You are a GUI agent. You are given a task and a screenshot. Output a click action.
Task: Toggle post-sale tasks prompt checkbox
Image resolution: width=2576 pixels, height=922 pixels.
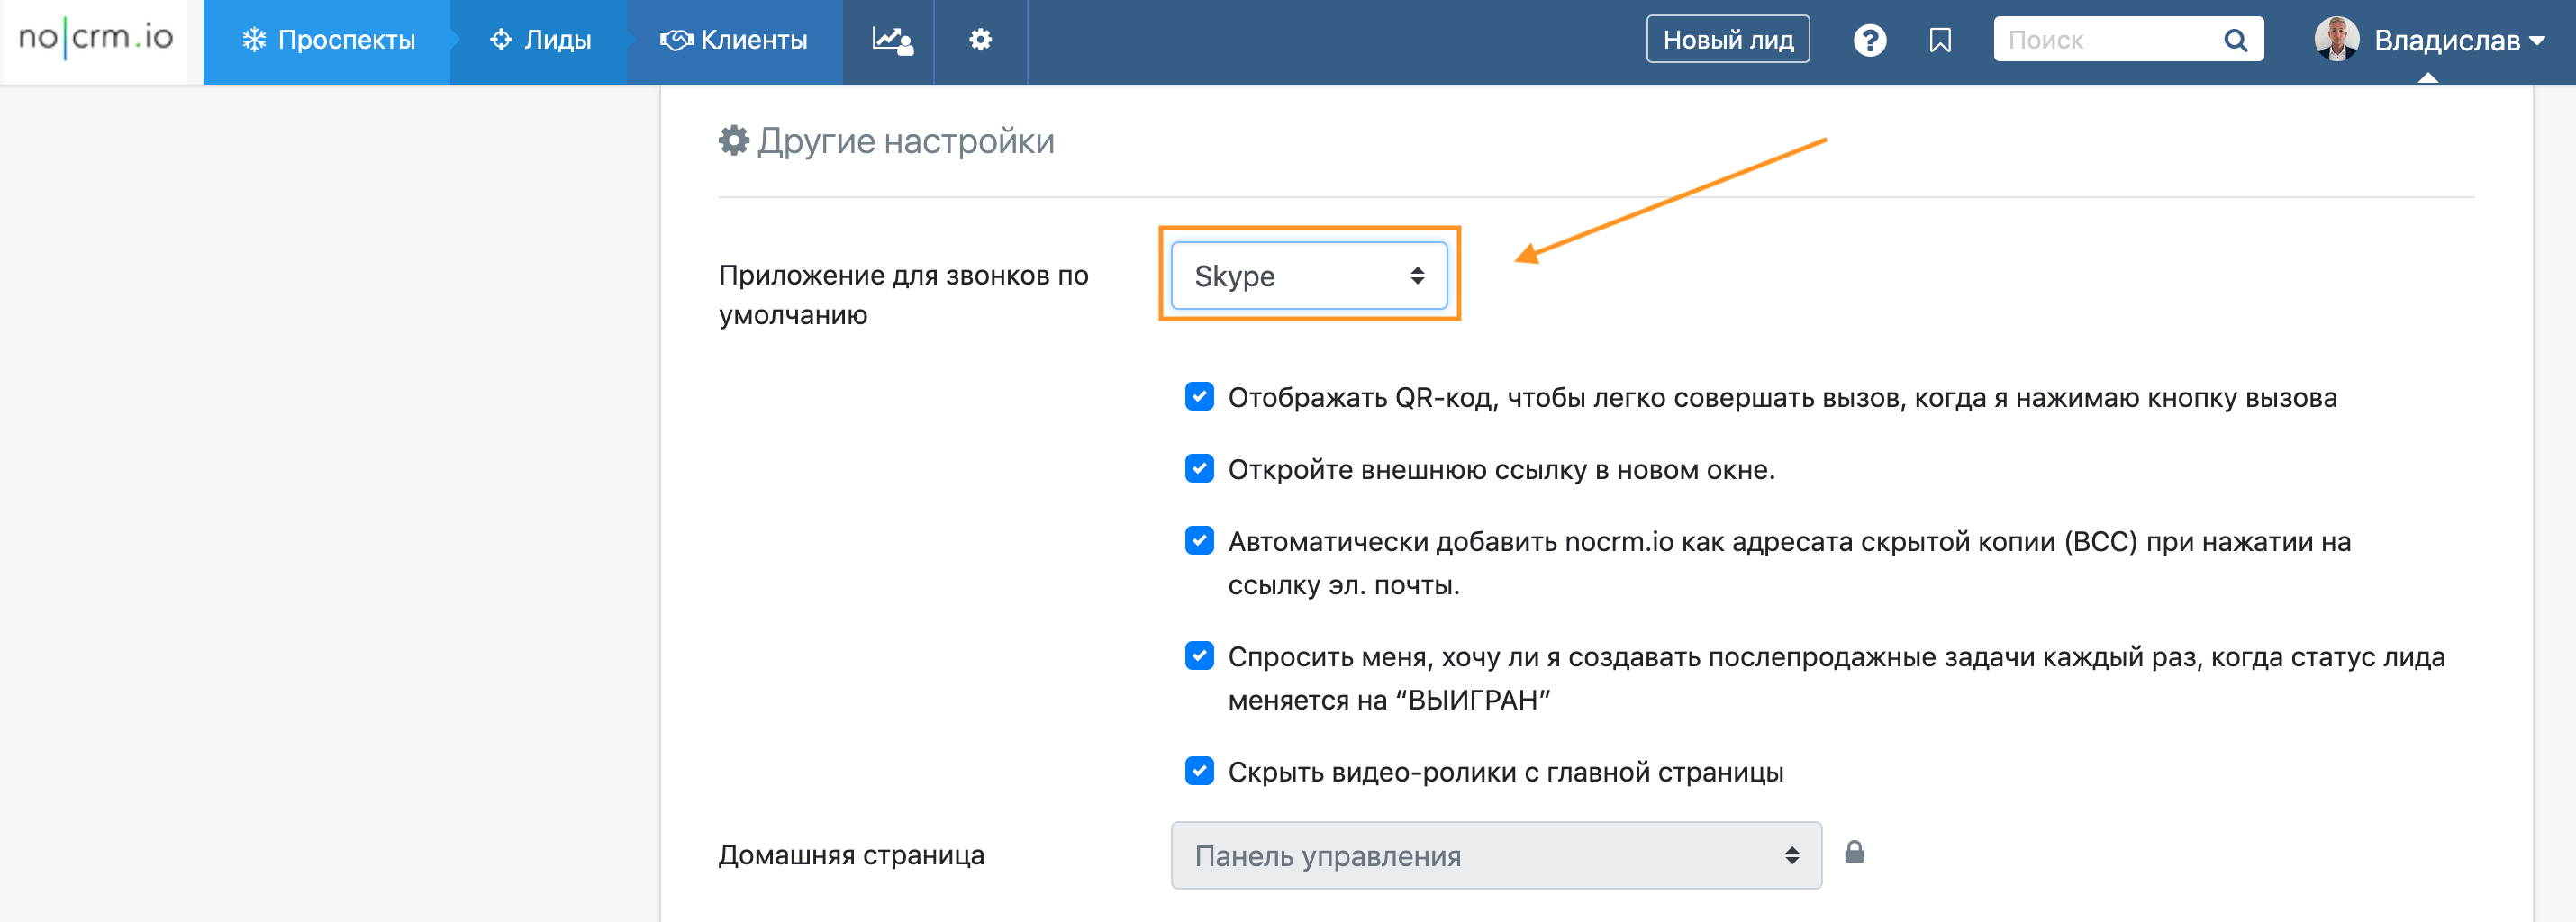point(1199,656)
